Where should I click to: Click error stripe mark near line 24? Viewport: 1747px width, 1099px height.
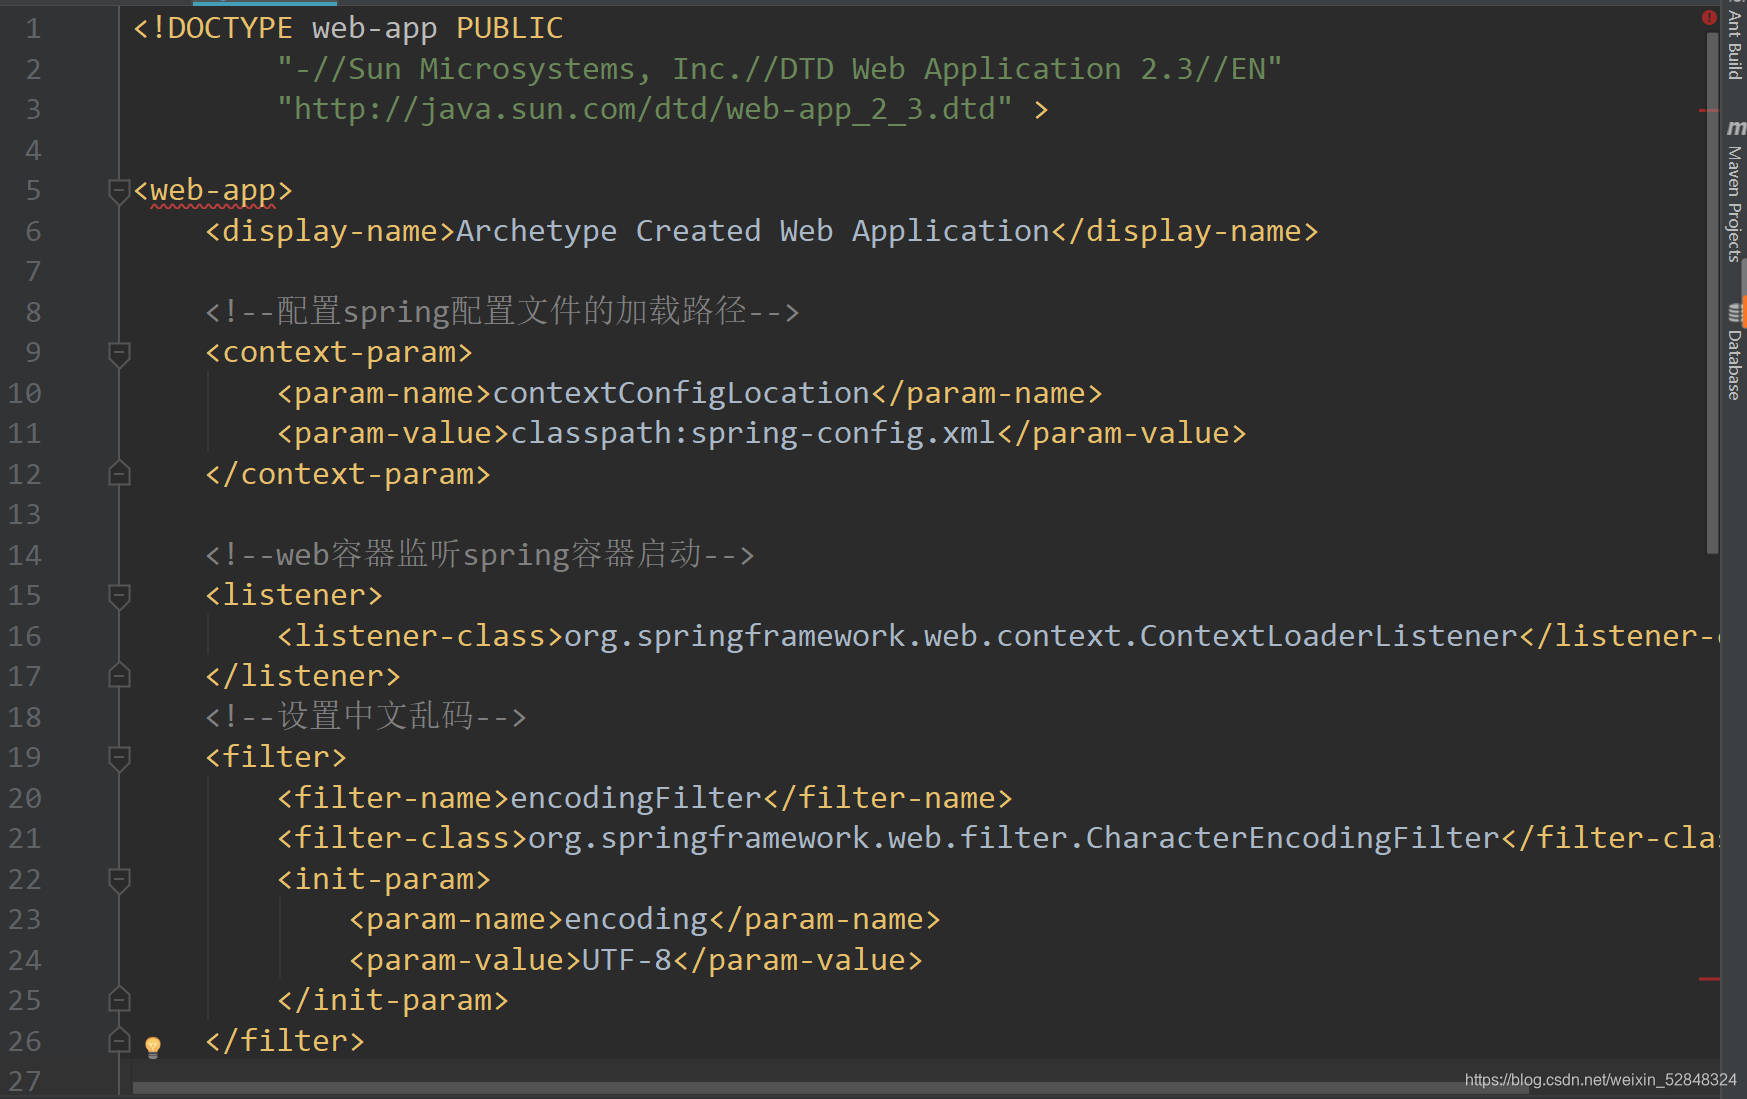1709,979
